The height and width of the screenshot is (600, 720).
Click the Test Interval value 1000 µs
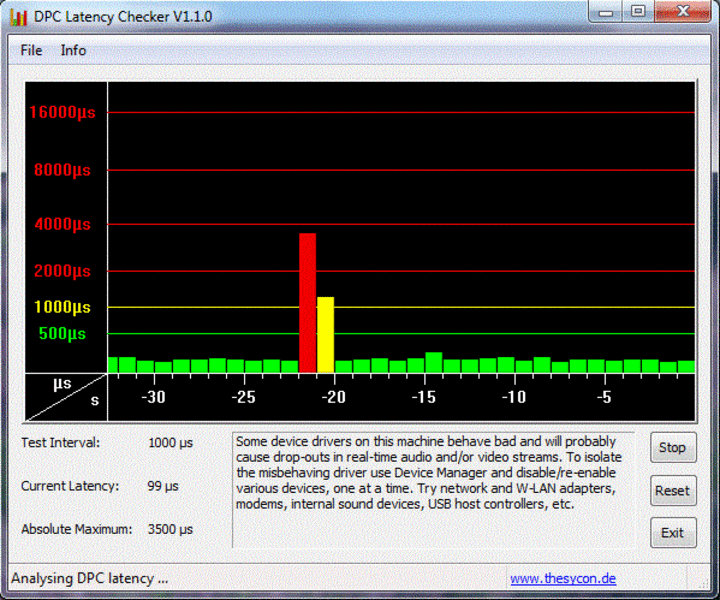pos(170,443)
